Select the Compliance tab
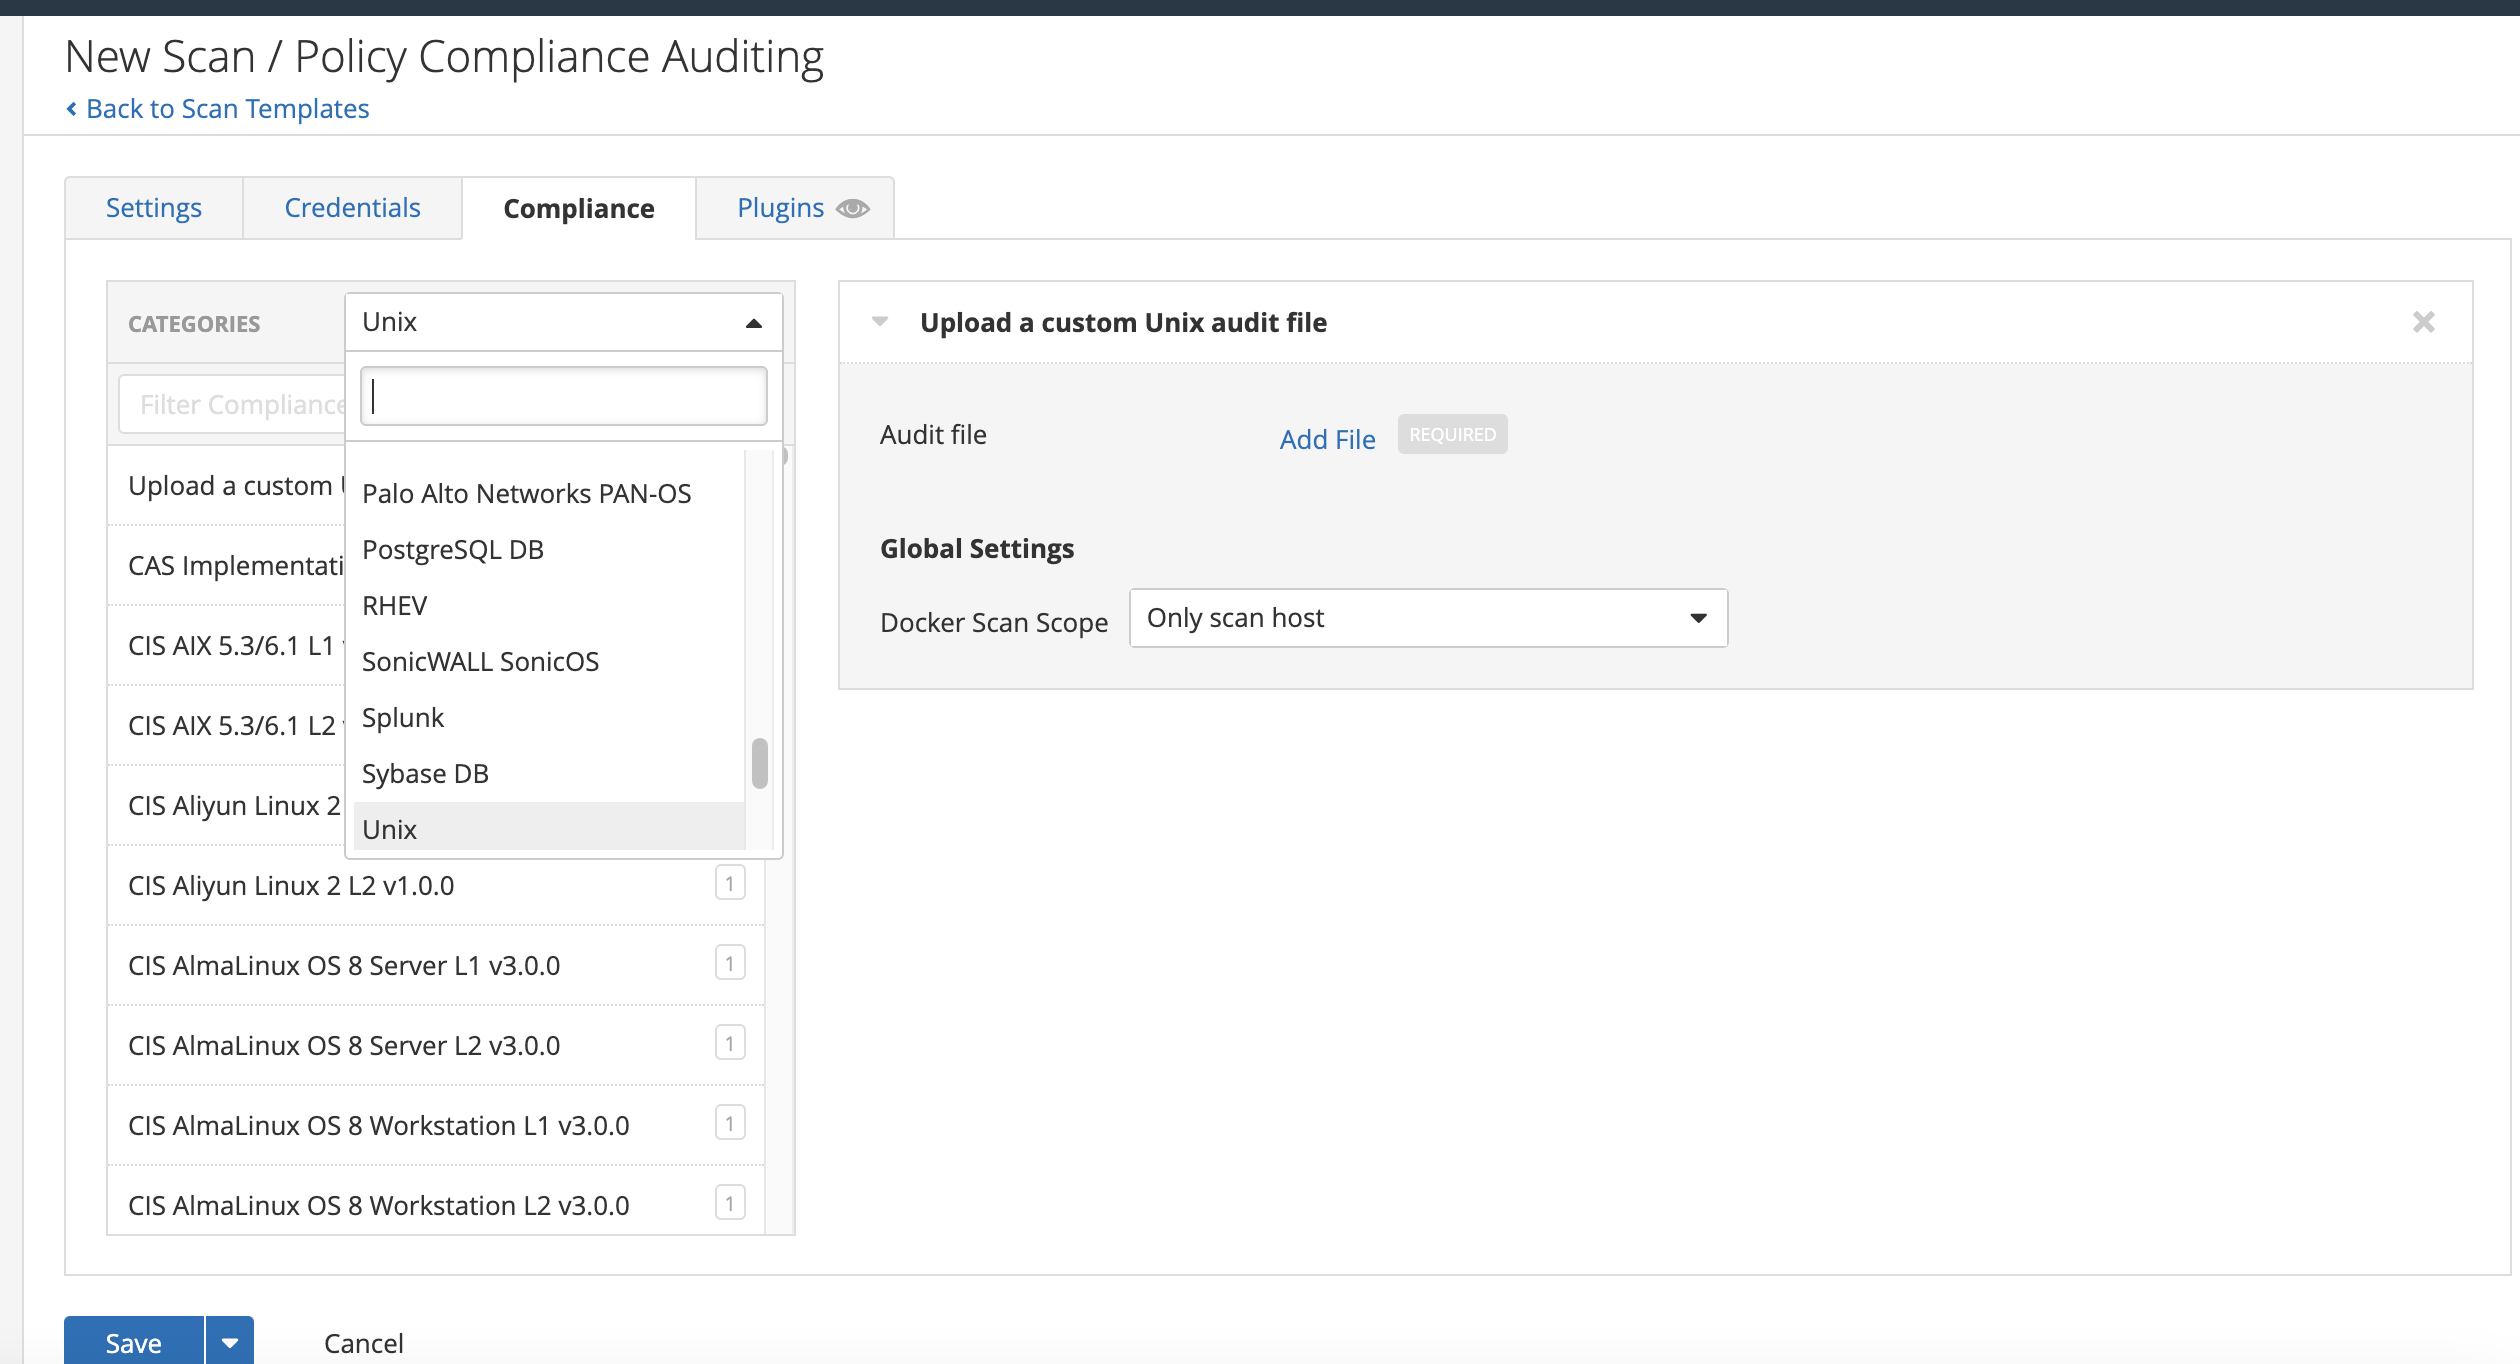Image resolution: width=2520 pixels, height=1364 pixels. click(x=578, y=208)
